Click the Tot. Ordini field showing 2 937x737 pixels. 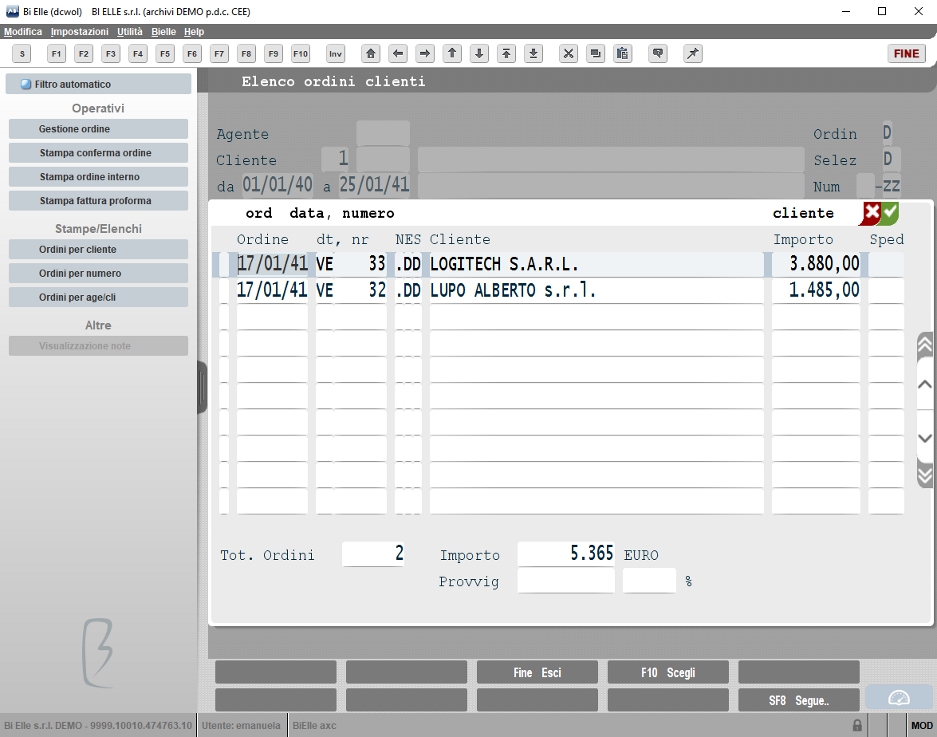click(x=373, y=554)
